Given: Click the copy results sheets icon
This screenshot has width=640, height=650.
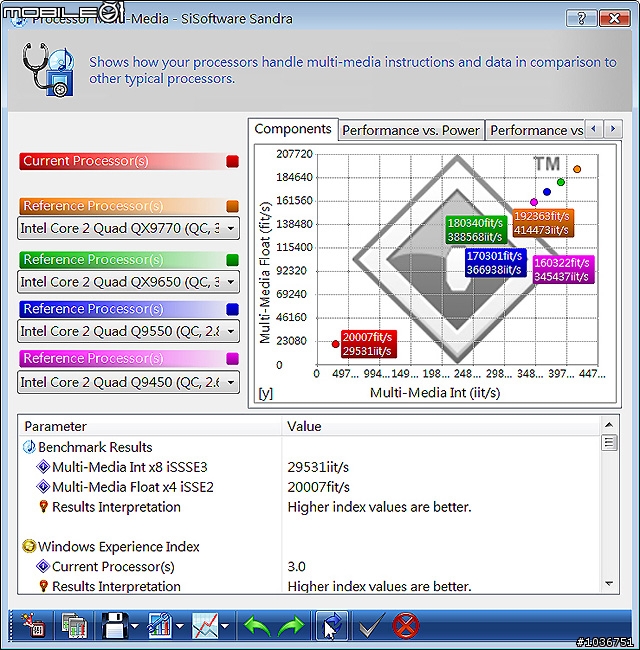Looking at the screenshot, I should pos(74,625).
